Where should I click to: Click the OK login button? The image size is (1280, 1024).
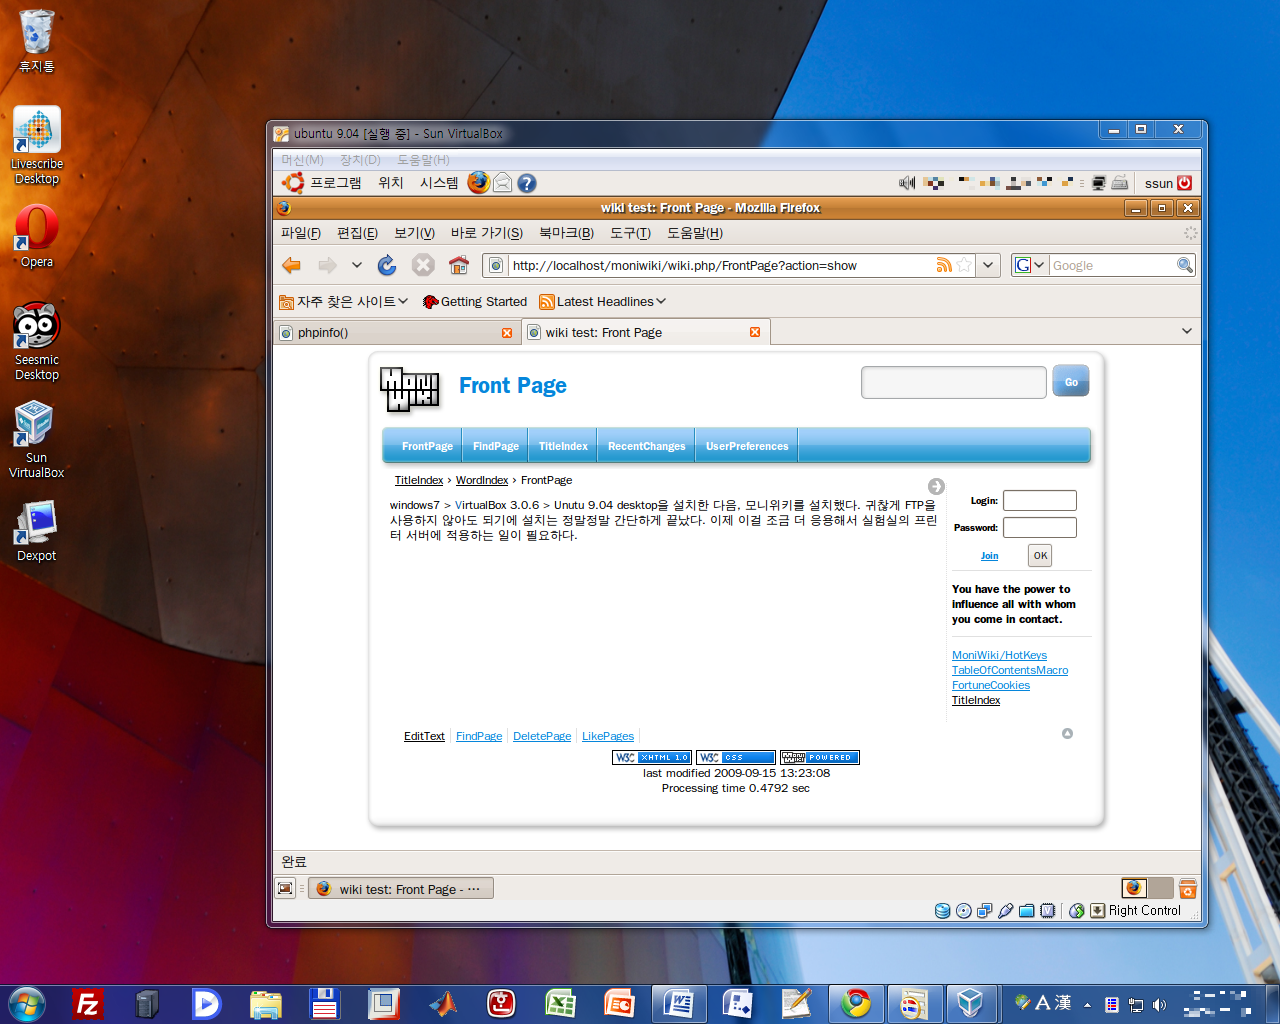pos(1040,555)
